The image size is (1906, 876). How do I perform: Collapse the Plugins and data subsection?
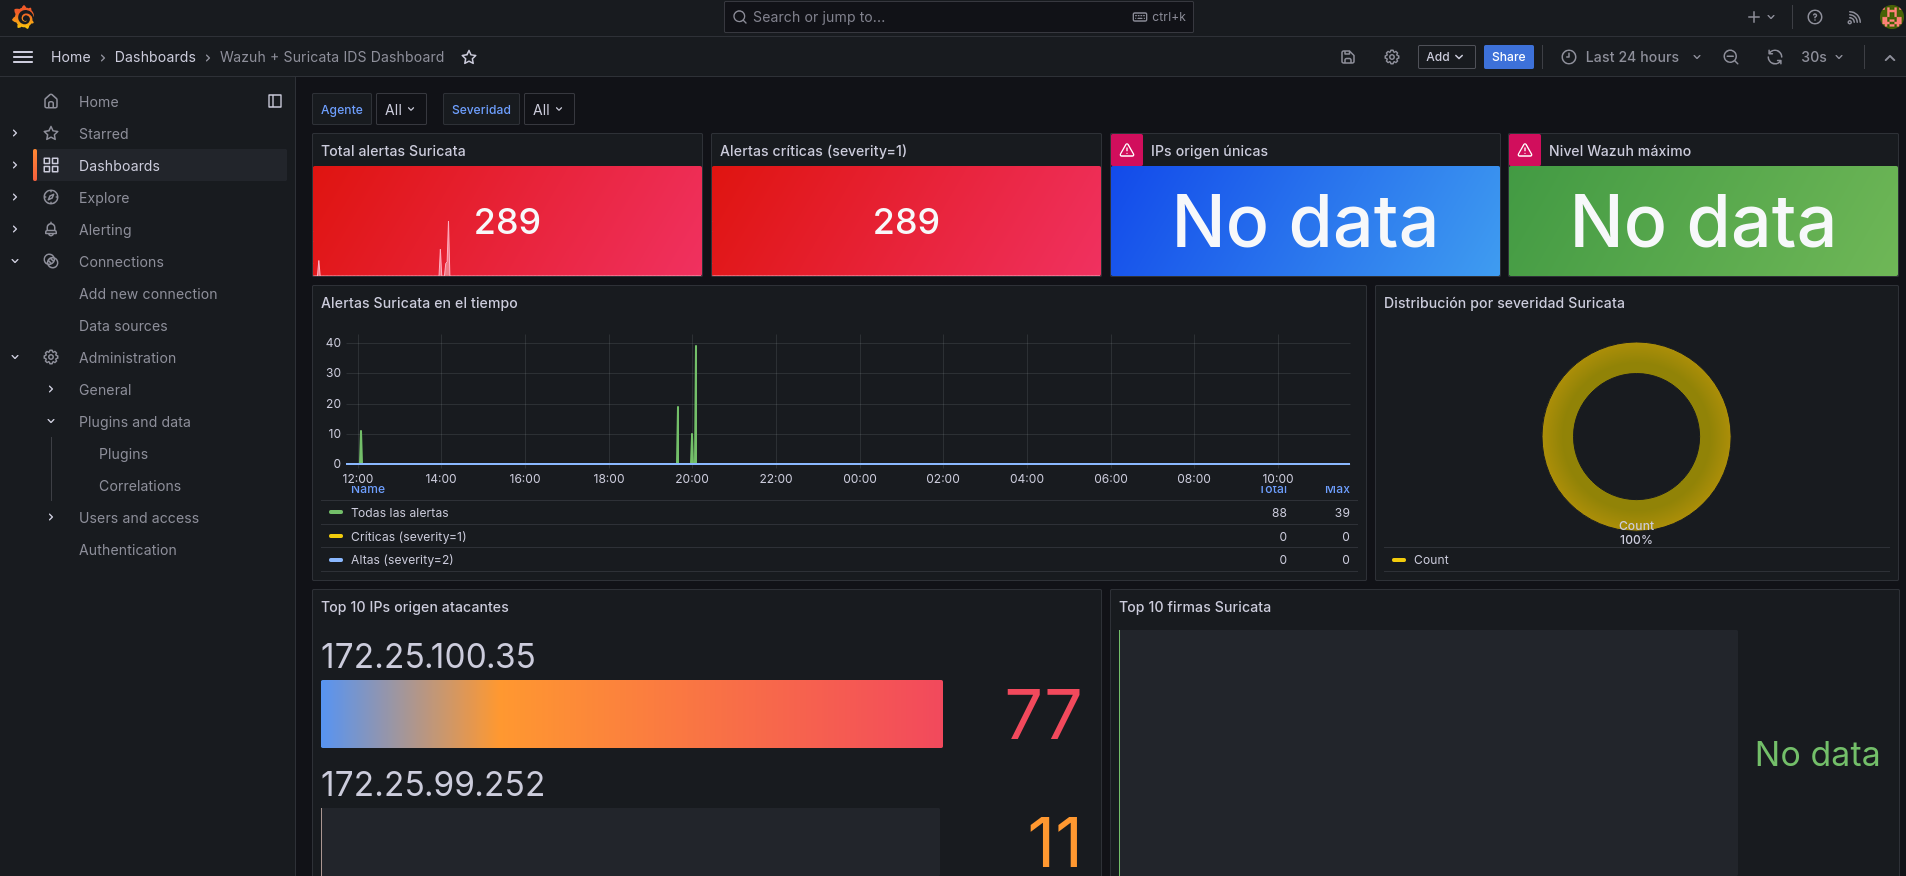click(x=51, y=421)
